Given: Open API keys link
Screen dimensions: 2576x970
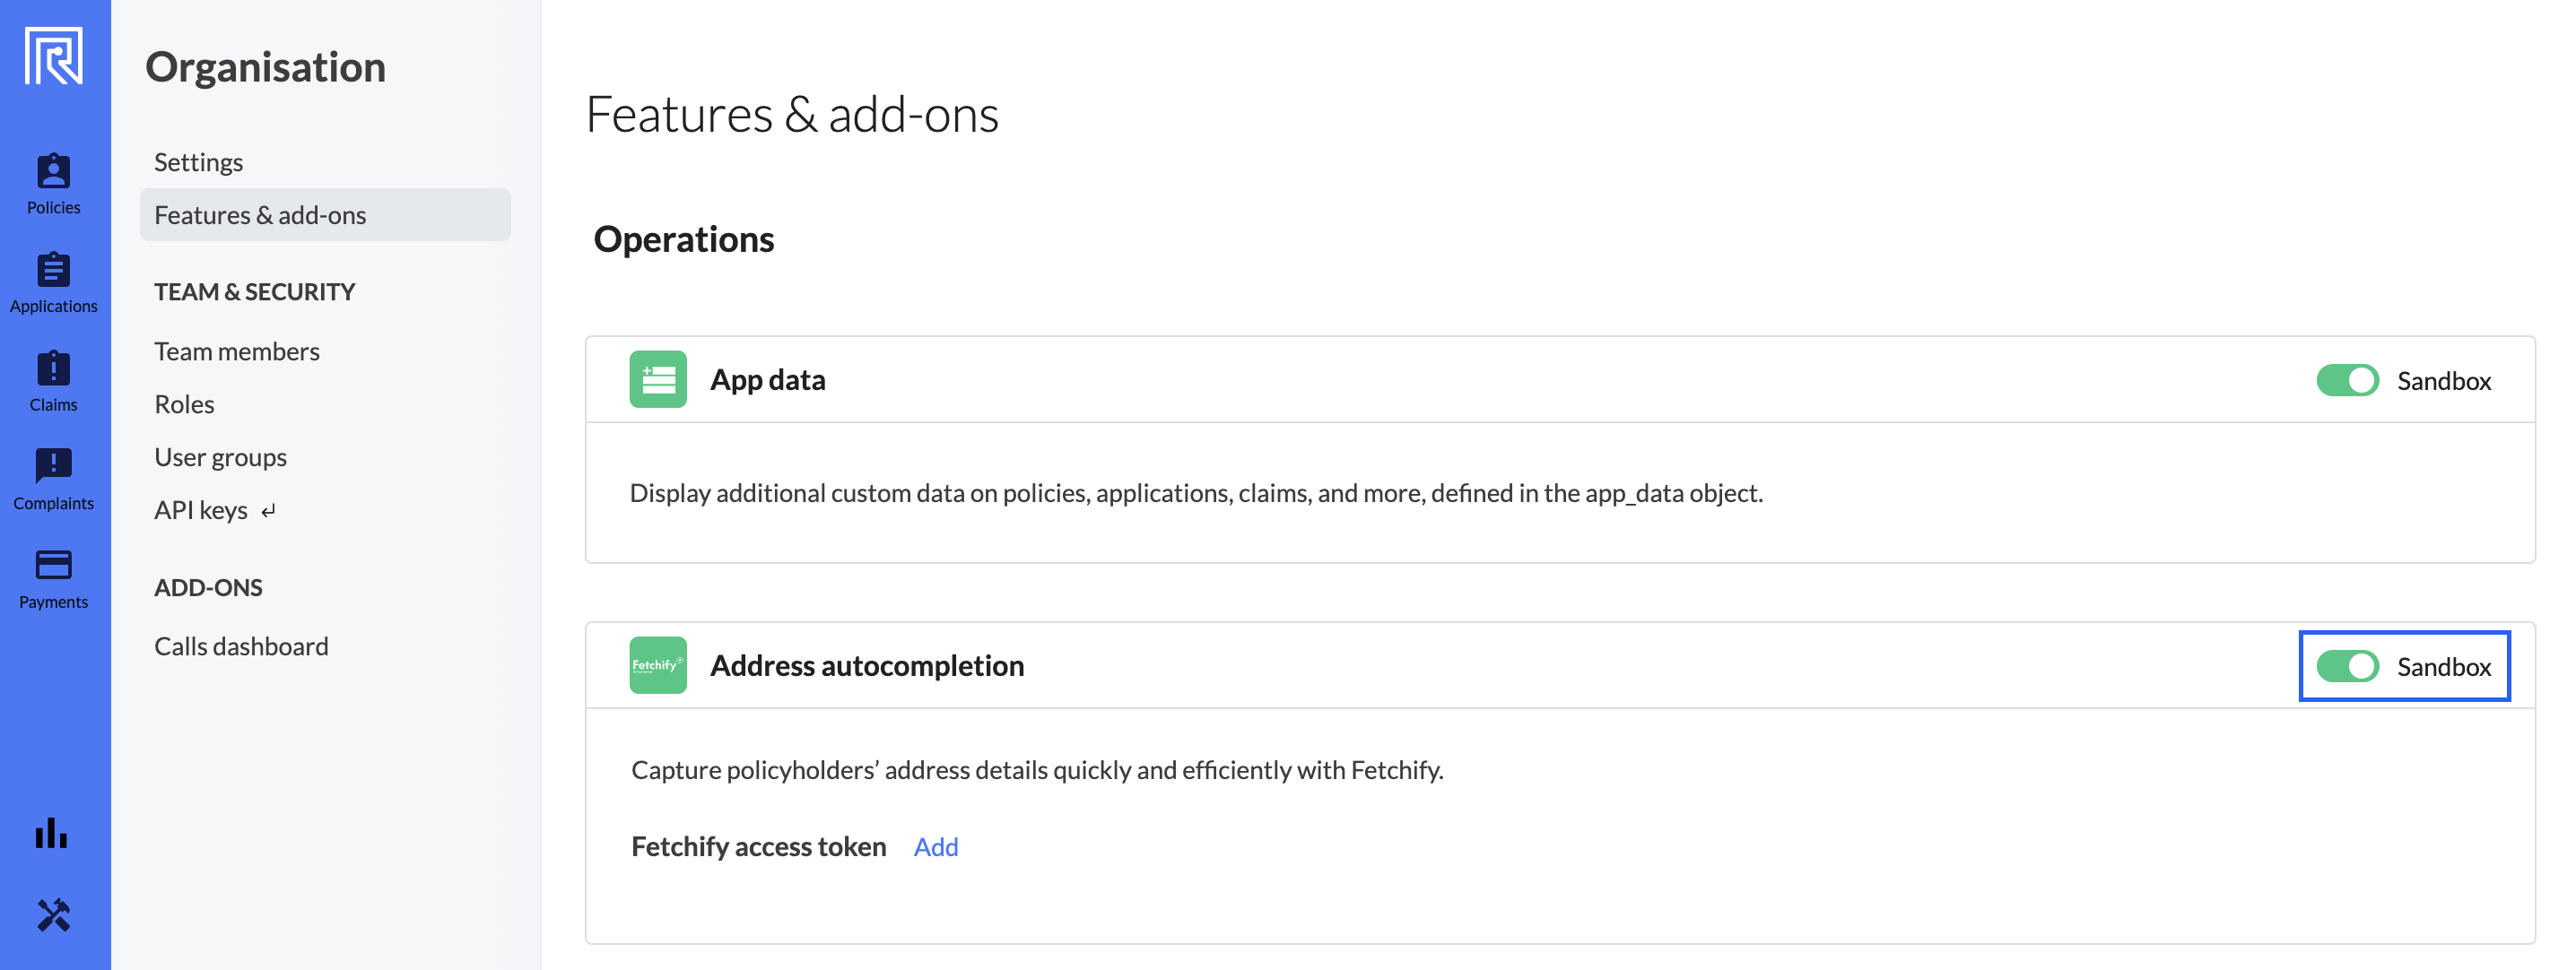Looking at the screenshot, I should tap(201, 510).
